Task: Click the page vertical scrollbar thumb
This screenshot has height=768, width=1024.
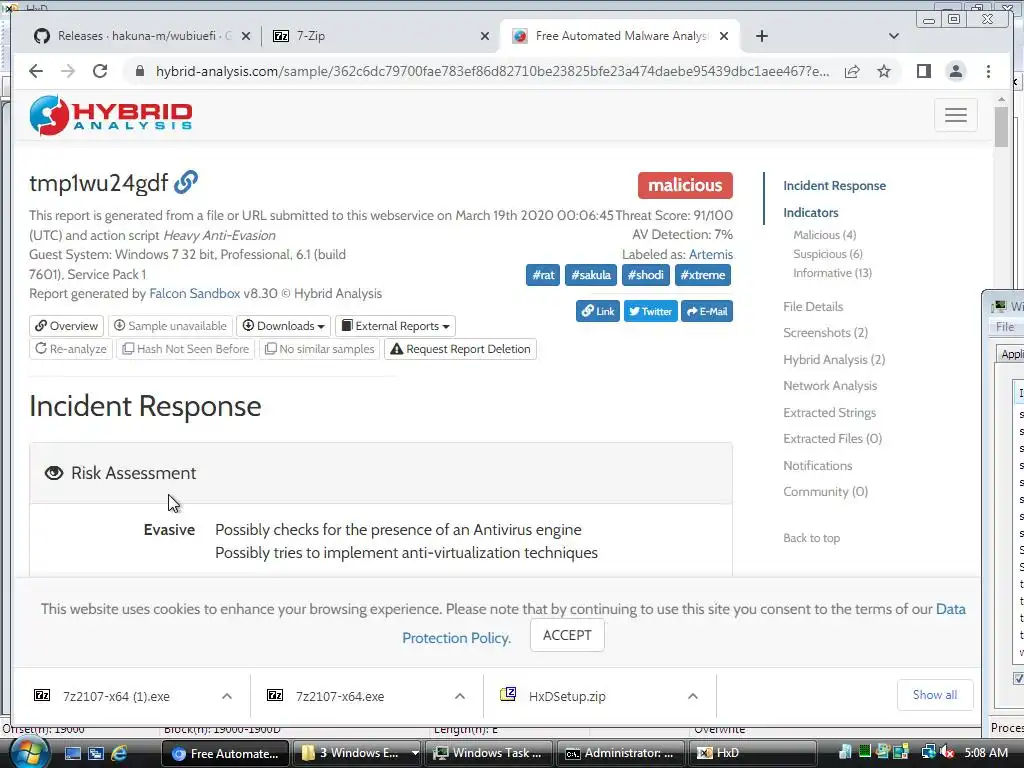Action: tap(1001, 127)
